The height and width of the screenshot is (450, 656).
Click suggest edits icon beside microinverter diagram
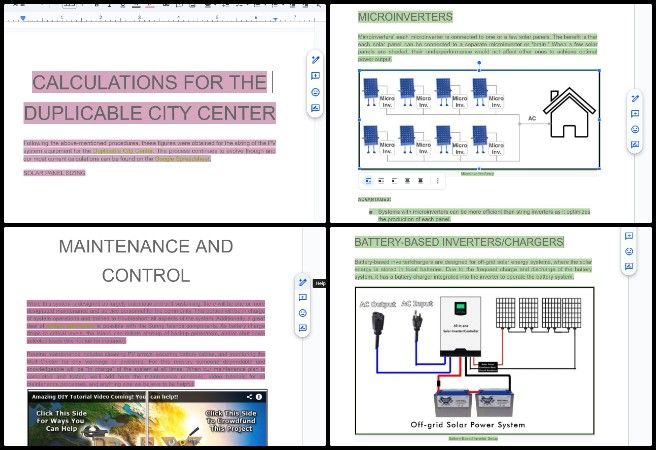(x=635, y=144)
